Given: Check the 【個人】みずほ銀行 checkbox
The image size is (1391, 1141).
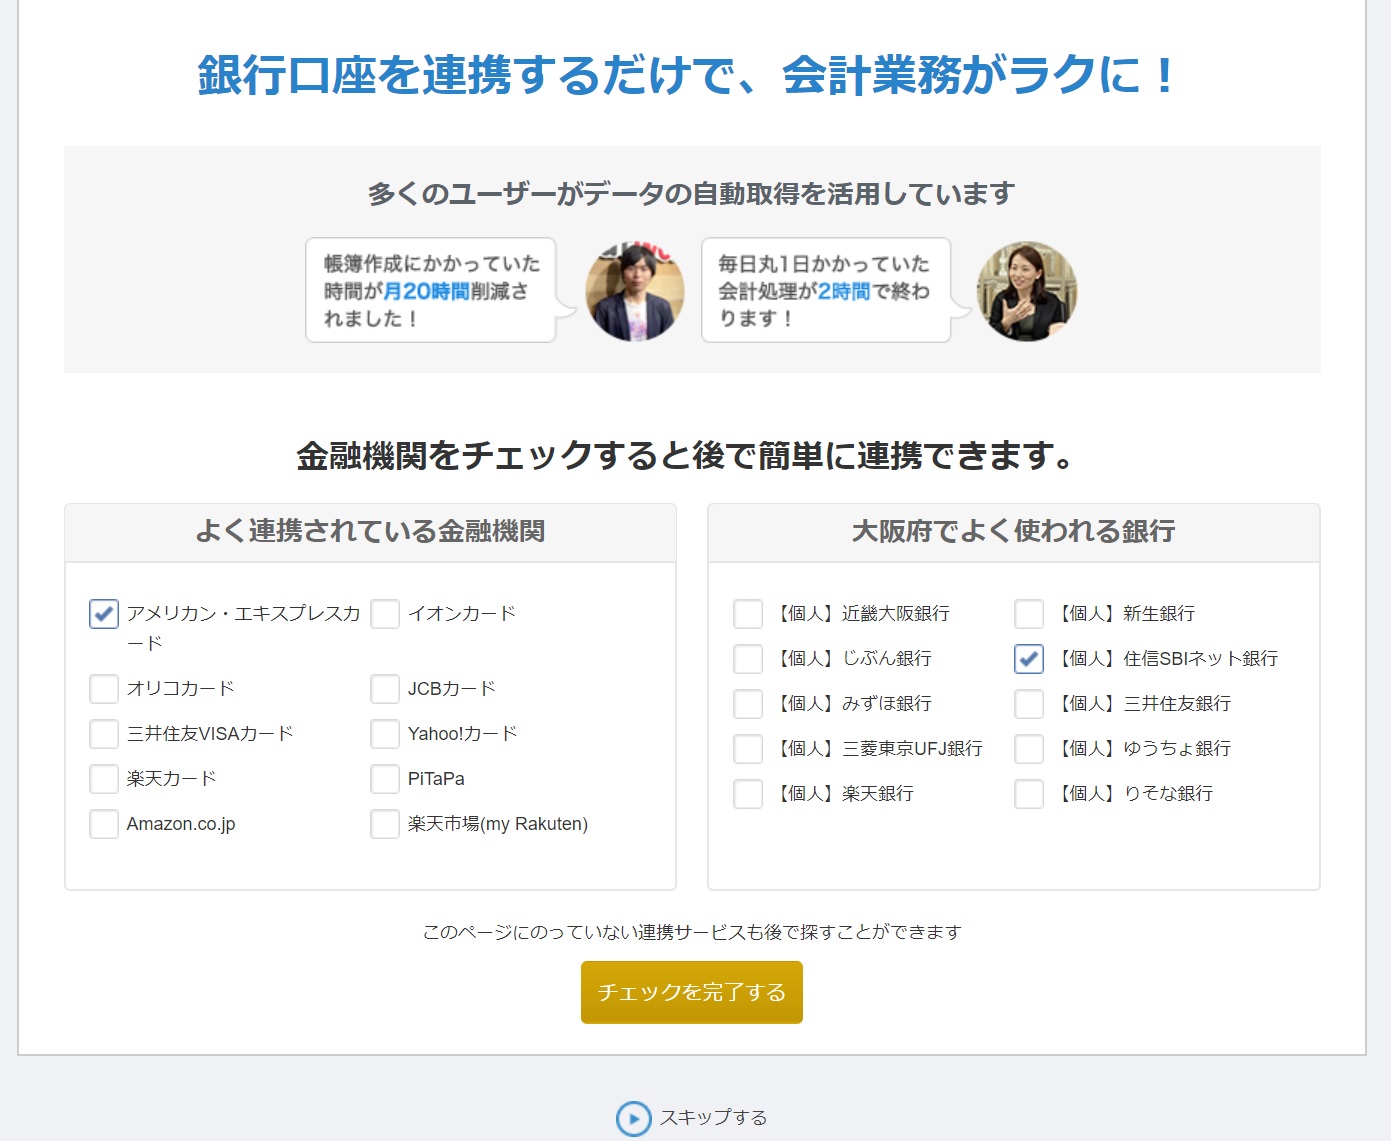Looking at the screenshot, I should [x=748, y=704].
